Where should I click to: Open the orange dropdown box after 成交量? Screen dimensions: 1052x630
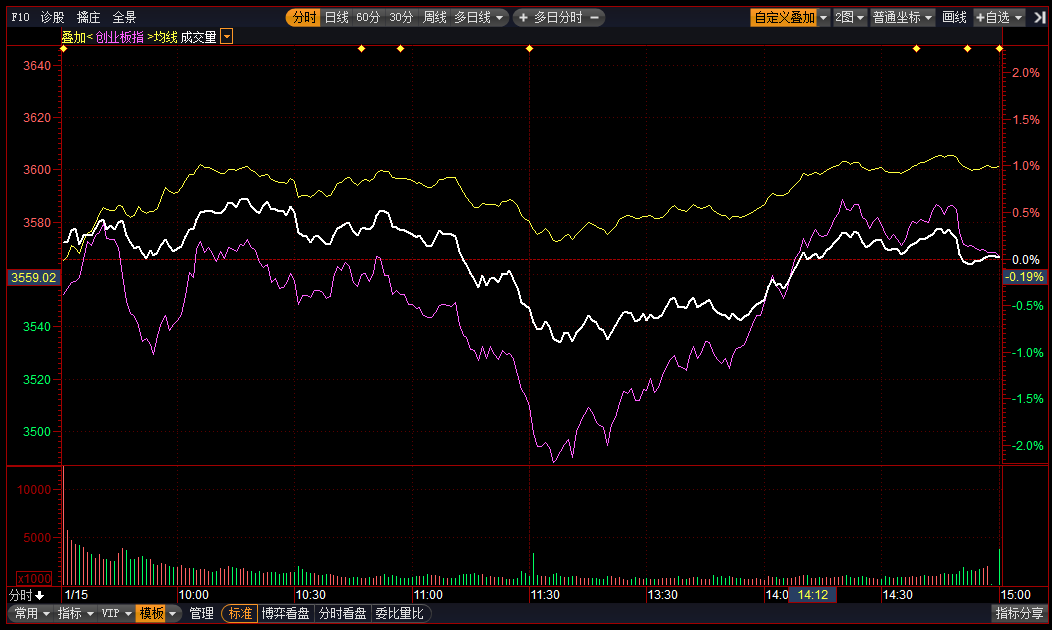pos(227,37)
